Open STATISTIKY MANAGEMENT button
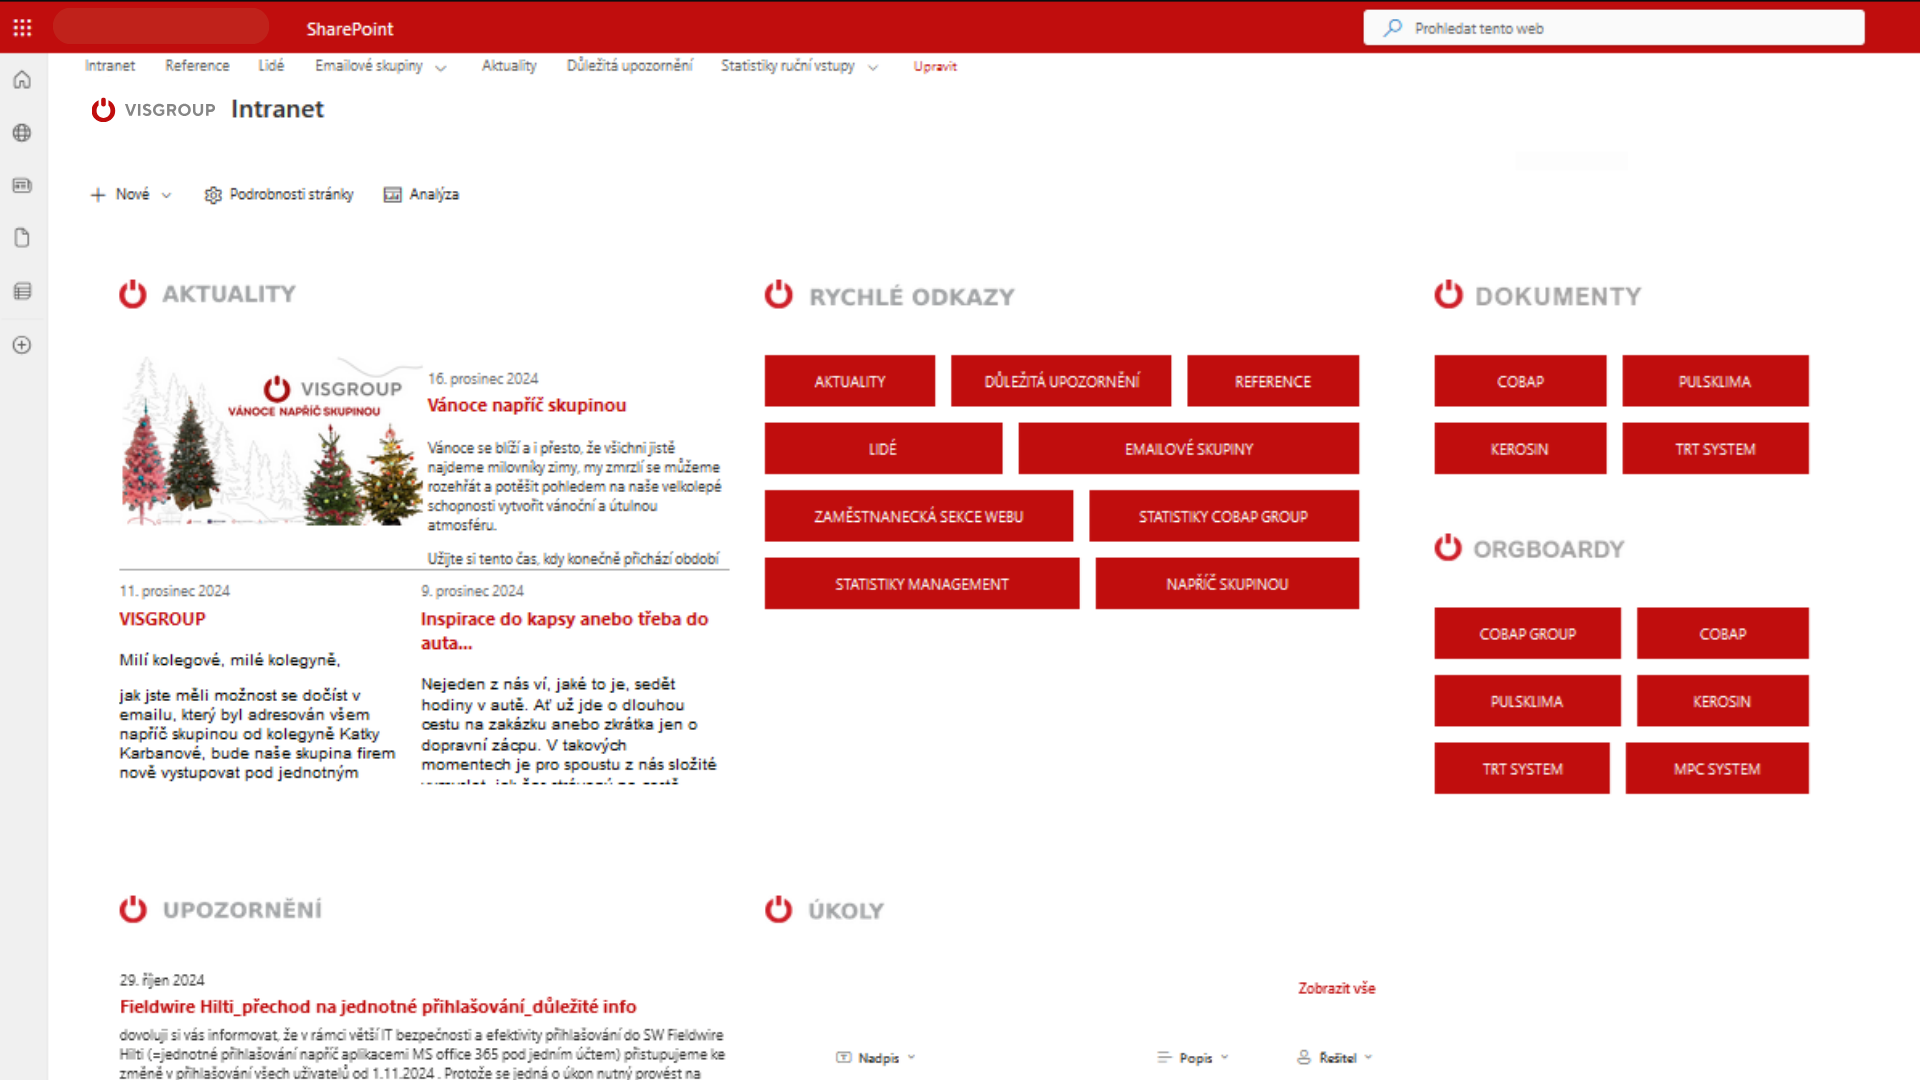Screen dimensions: 1920x1080 coord(922,584)
